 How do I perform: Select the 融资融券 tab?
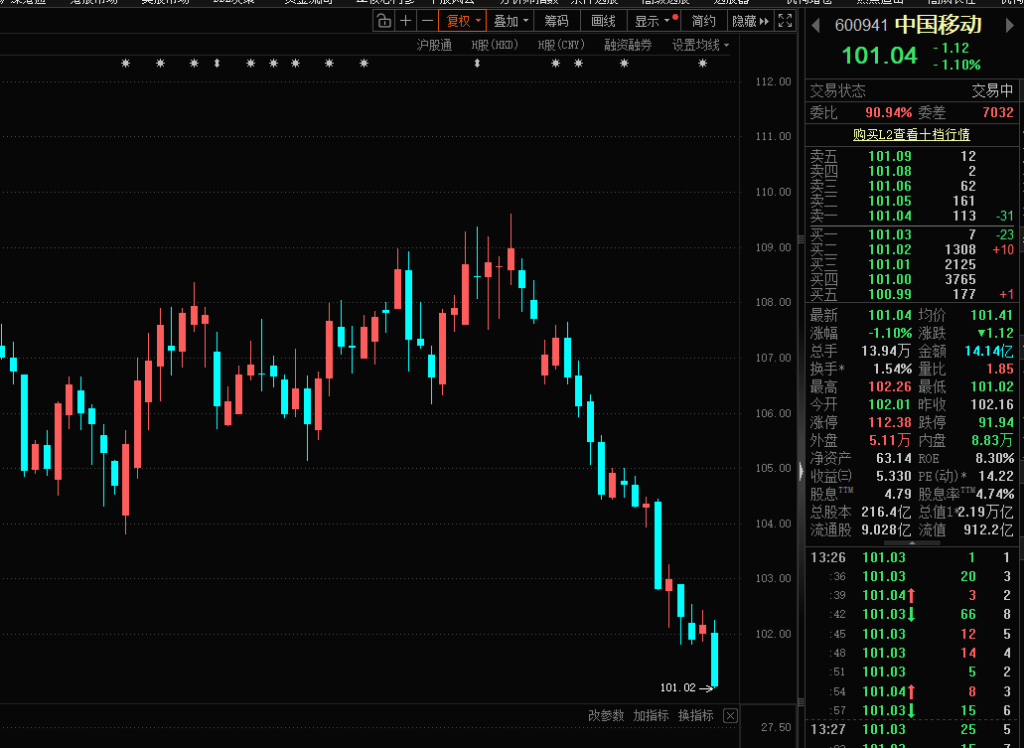pyautogui.click(x=627, y=45)
